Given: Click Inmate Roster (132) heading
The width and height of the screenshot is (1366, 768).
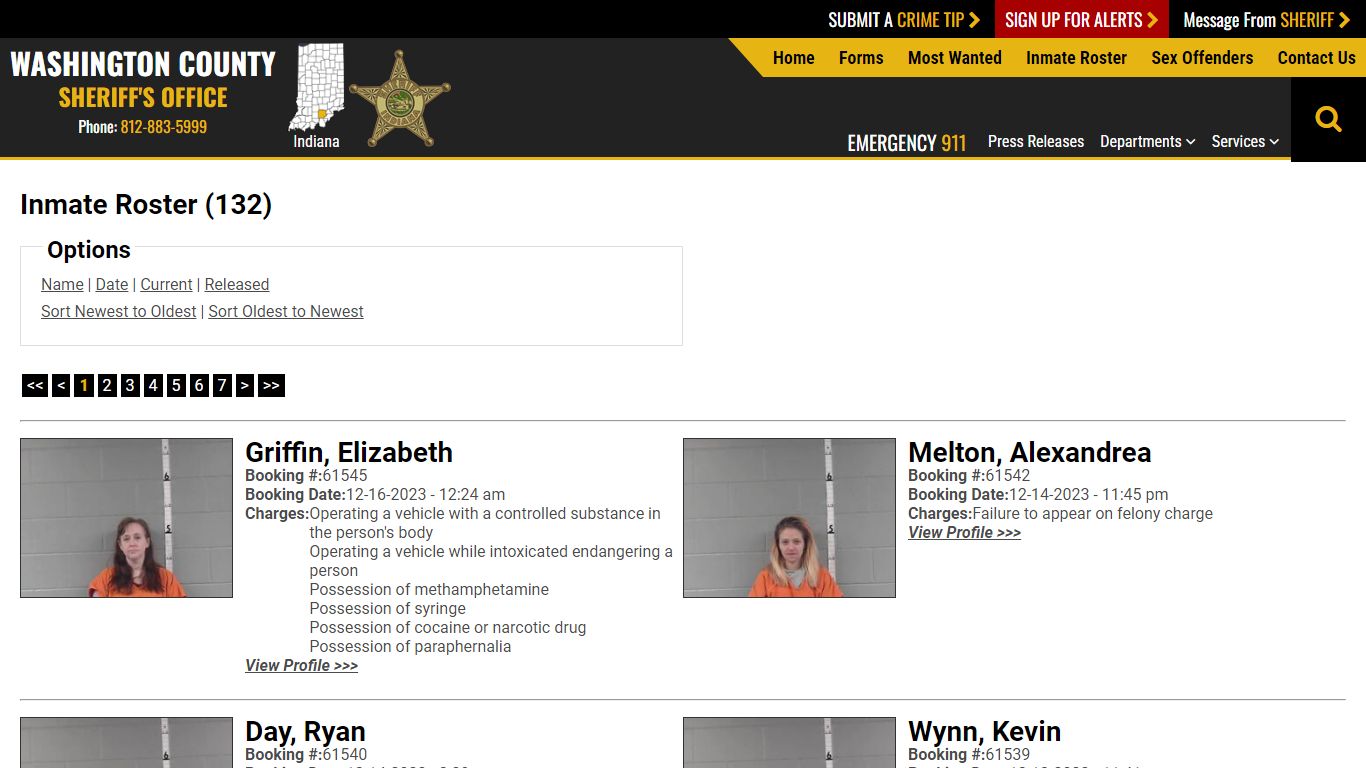Looking at the screenshot, I should tap(146, 205).
